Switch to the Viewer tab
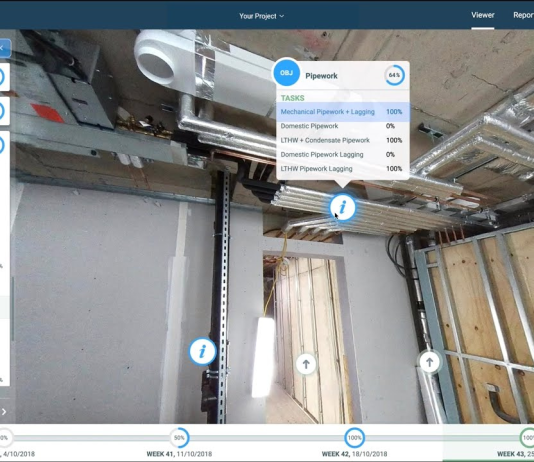 [483, 15]
